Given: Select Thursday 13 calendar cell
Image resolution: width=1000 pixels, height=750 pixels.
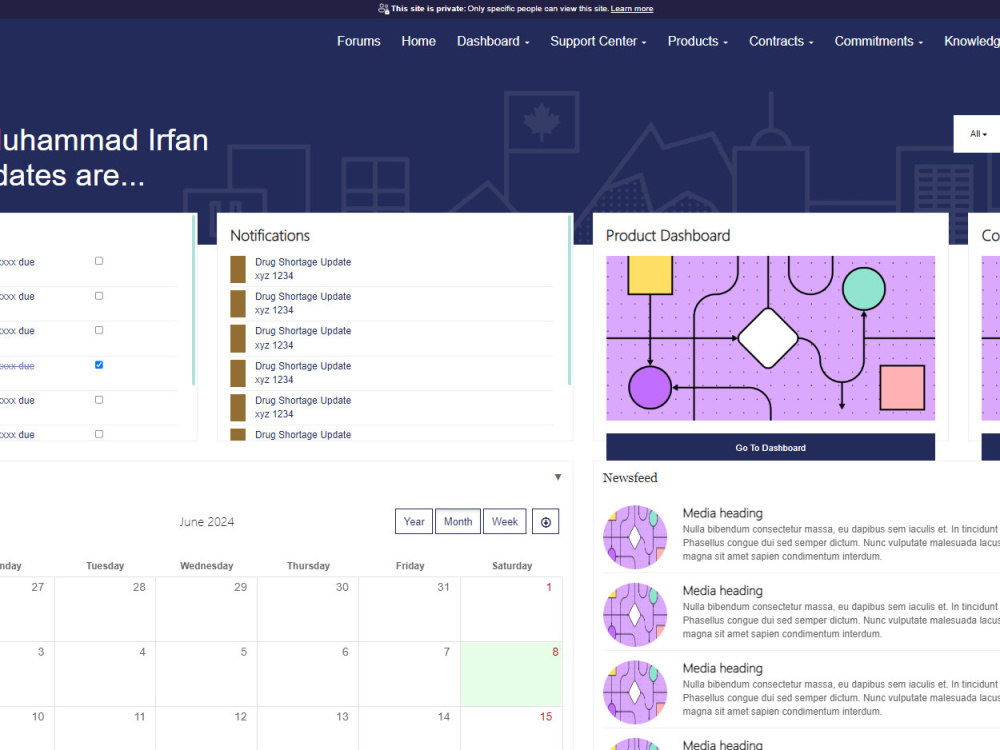Looking at the screenshot, I should [x=308, y=728].
